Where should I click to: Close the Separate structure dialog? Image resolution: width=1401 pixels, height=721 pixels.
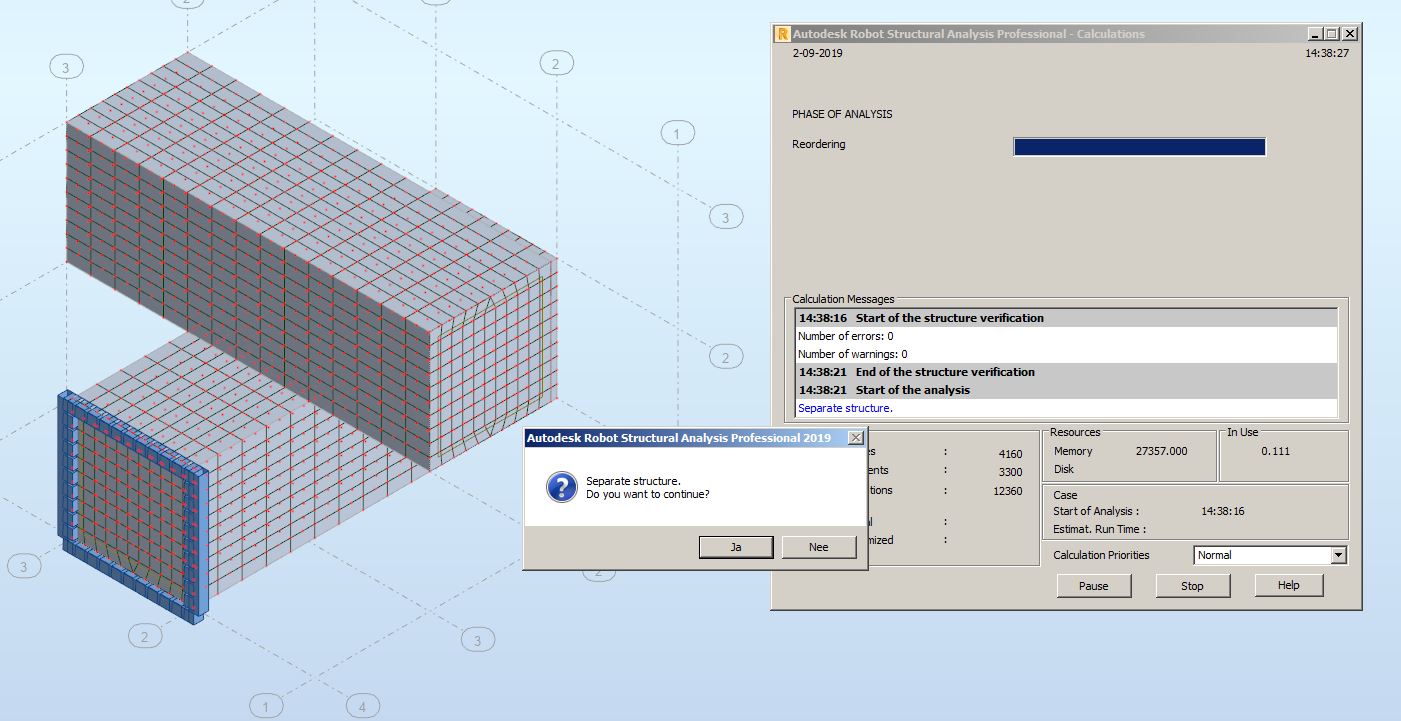855,437
